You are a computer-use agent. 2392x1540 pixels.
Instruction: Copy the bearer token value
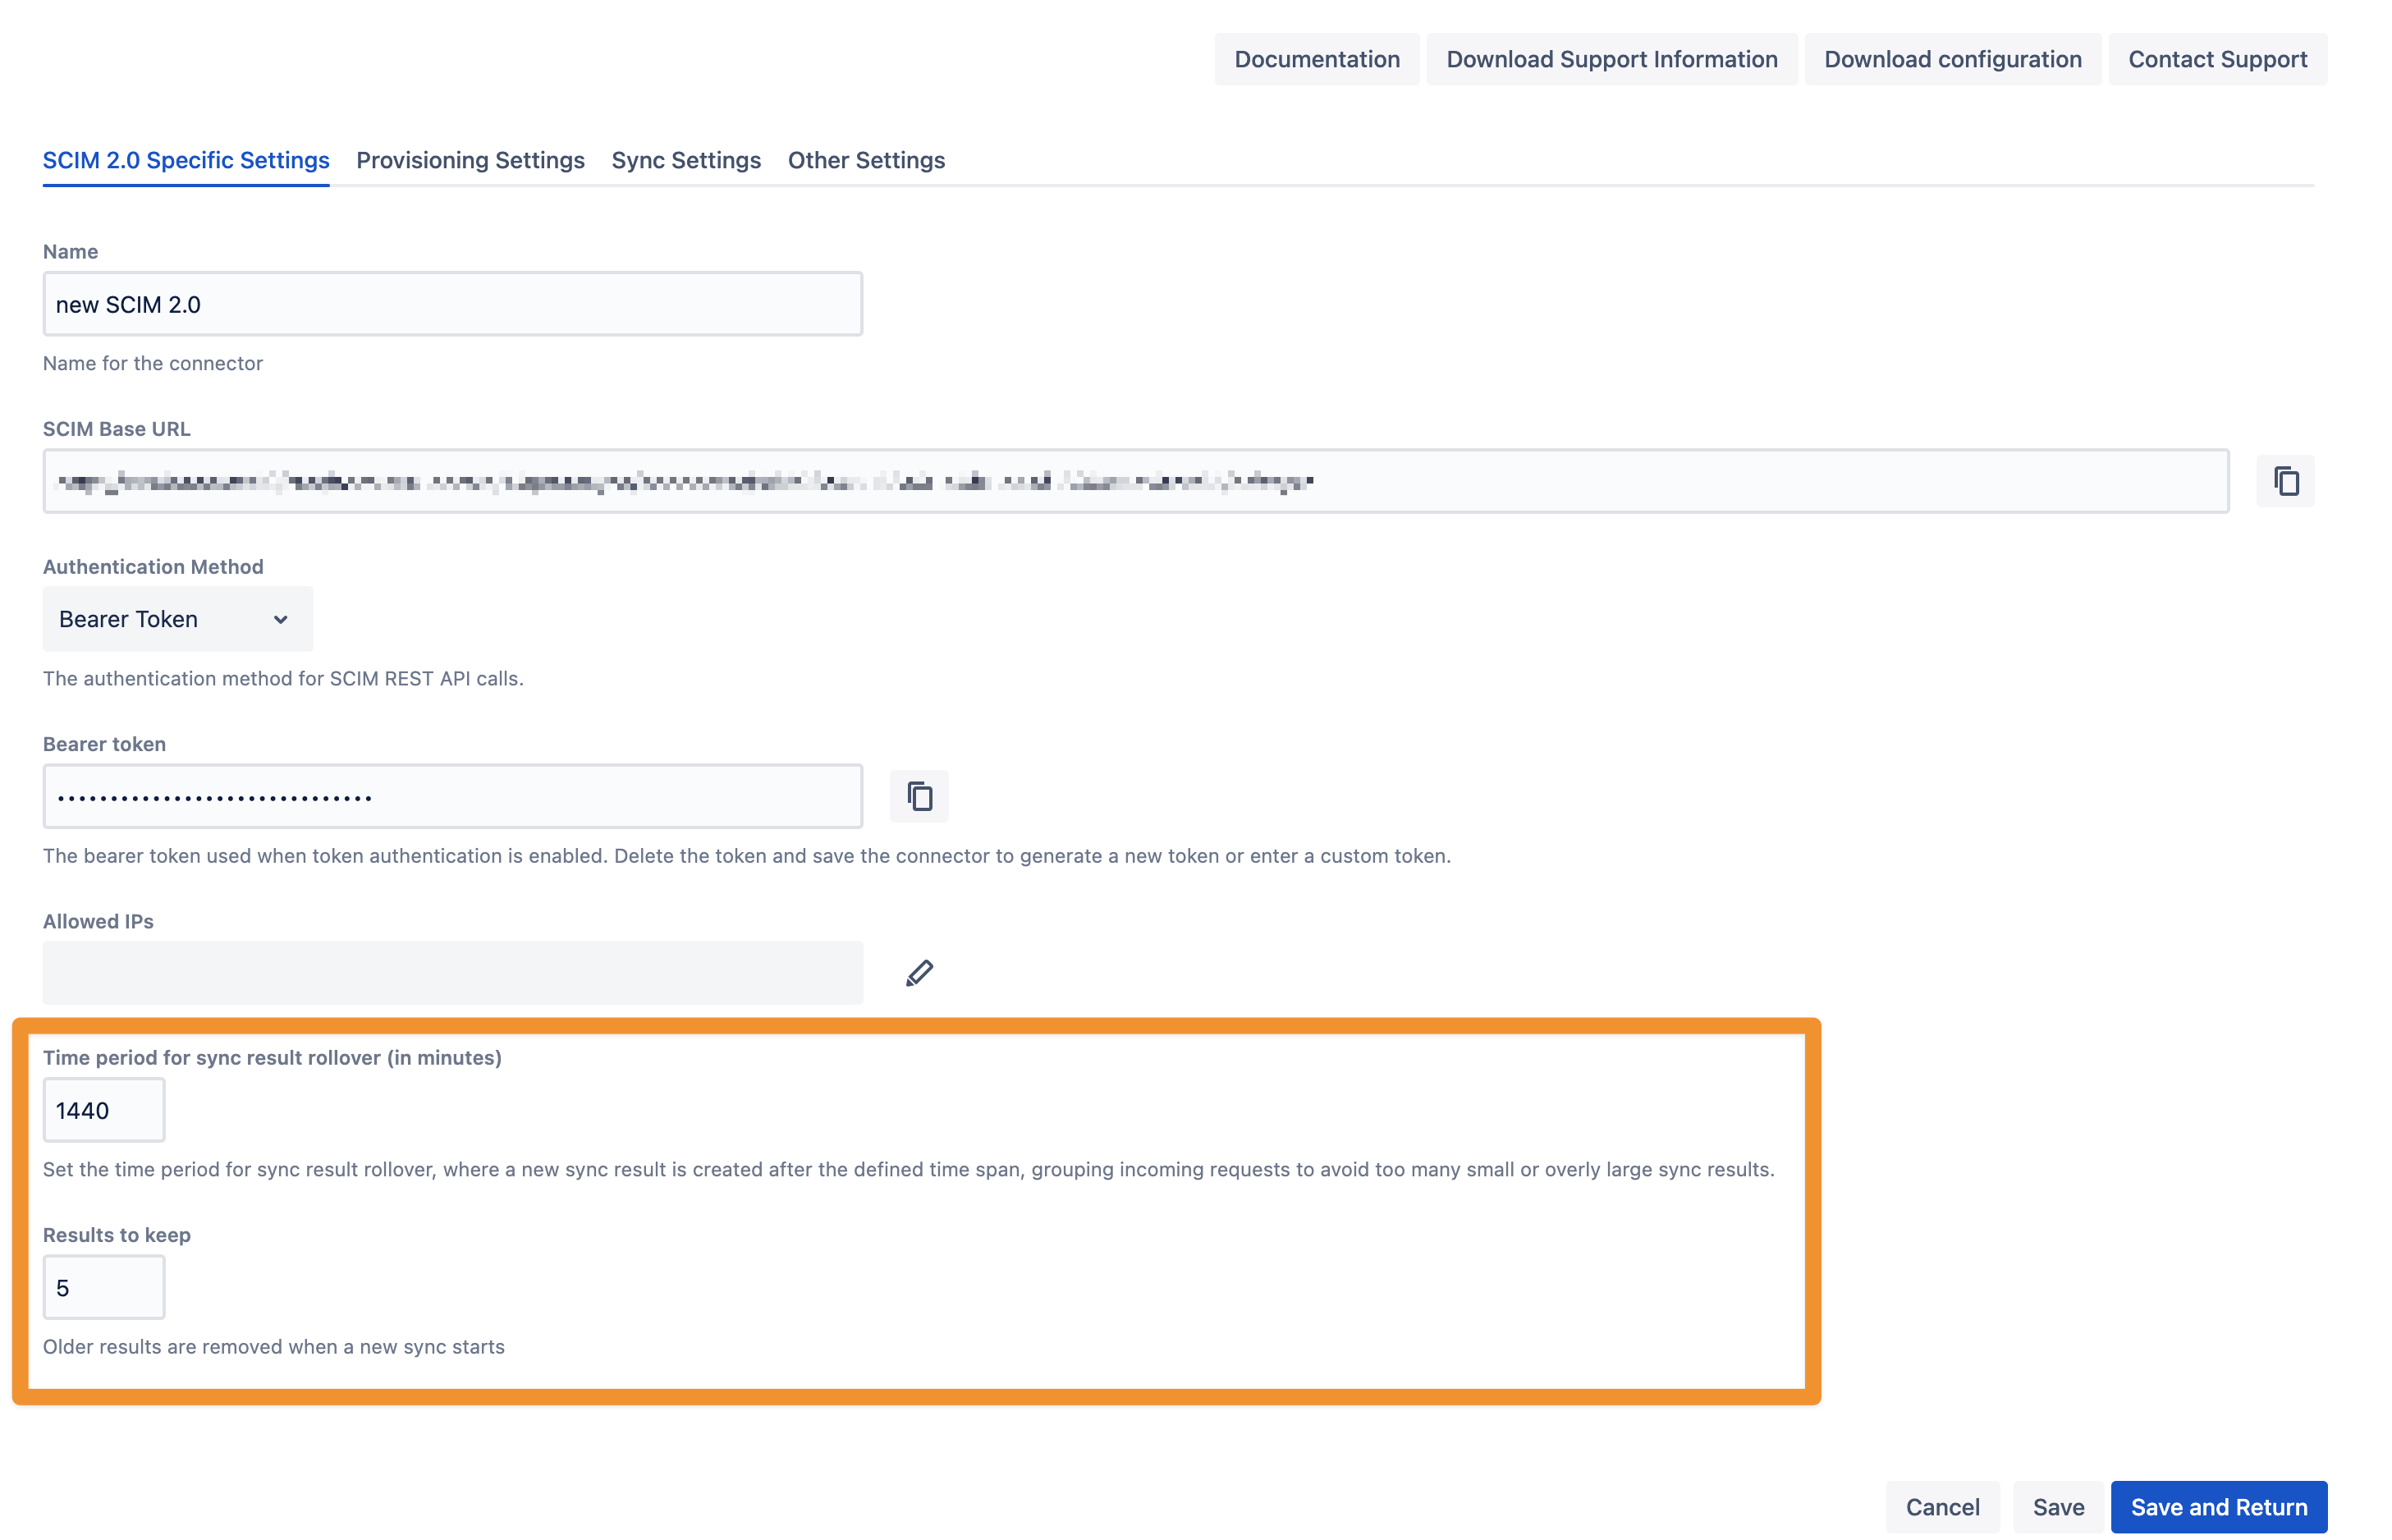coord(918,796)
